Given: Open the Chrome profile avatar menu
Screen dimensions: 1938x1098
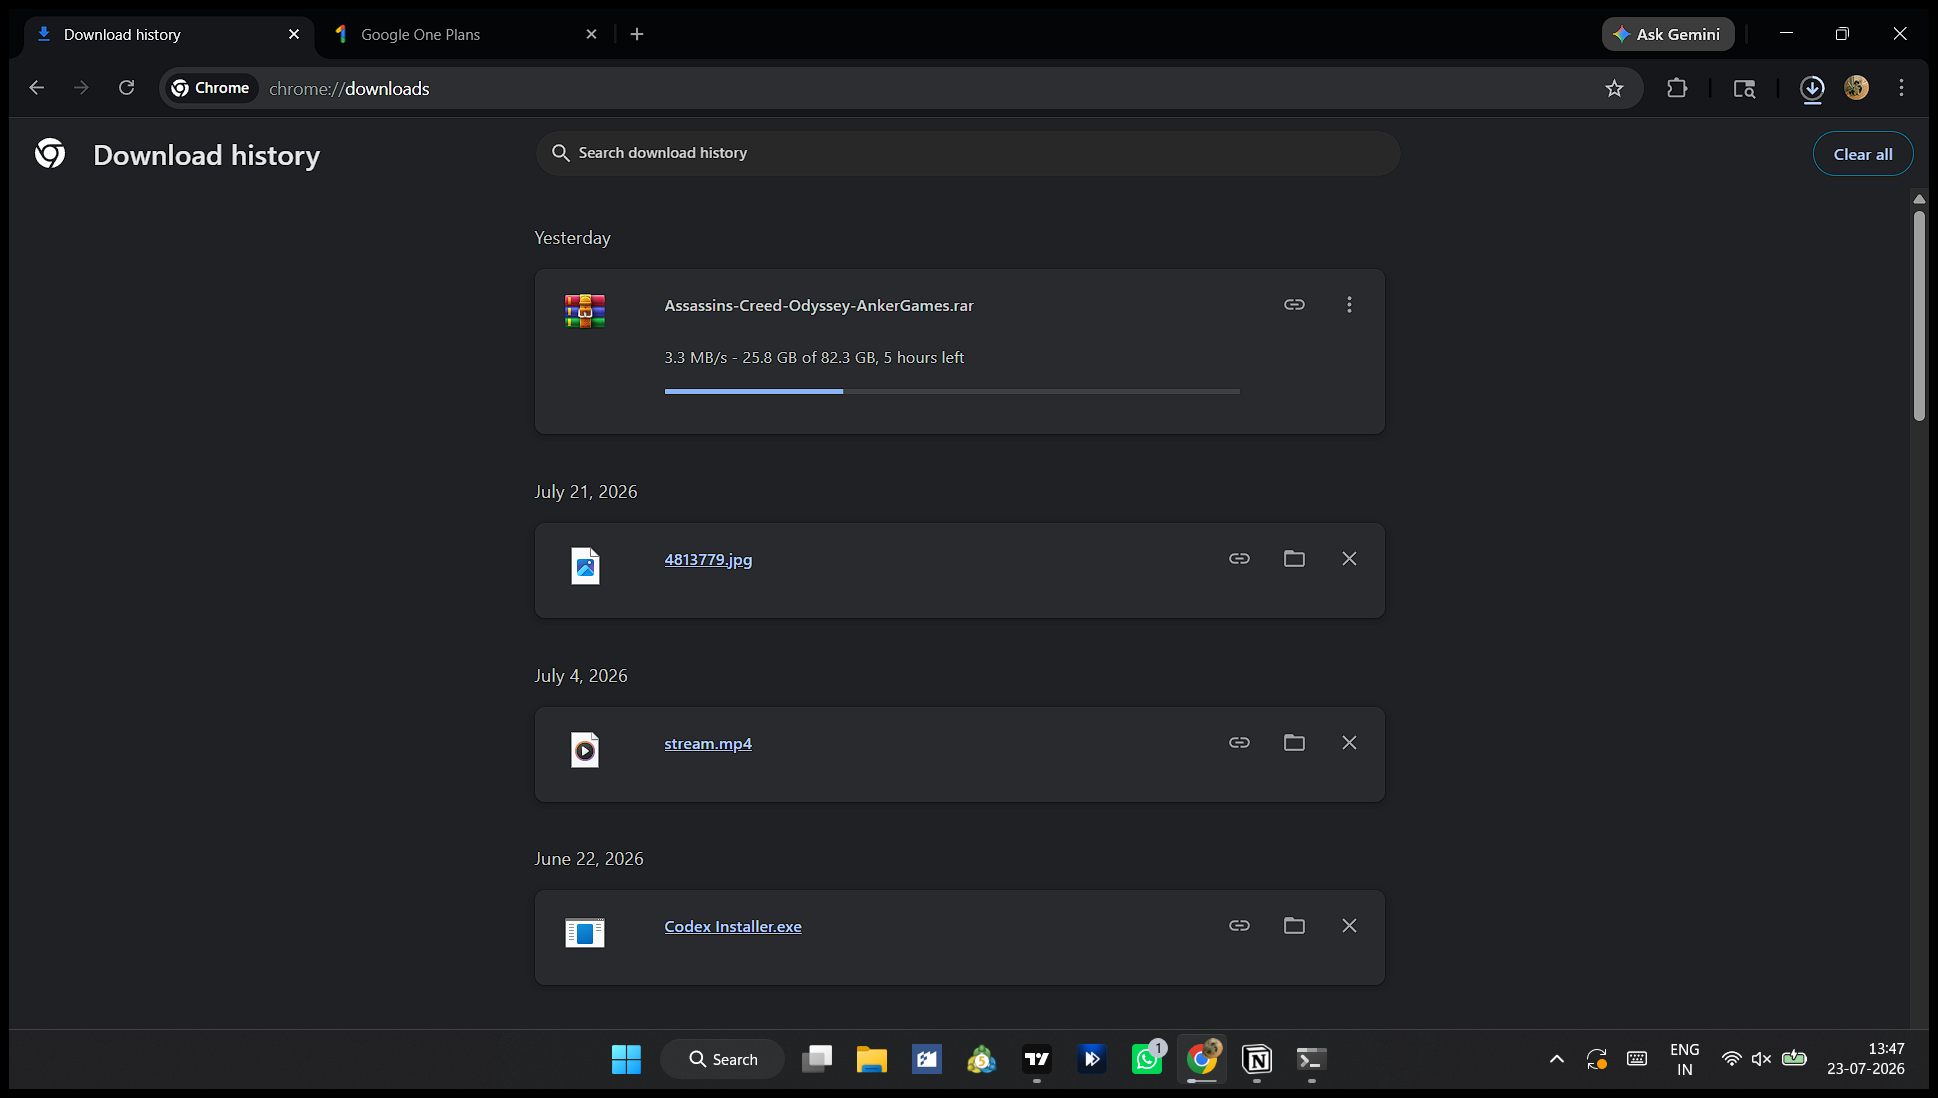Looking at the screenshot, I should (x=1857, y=88).
